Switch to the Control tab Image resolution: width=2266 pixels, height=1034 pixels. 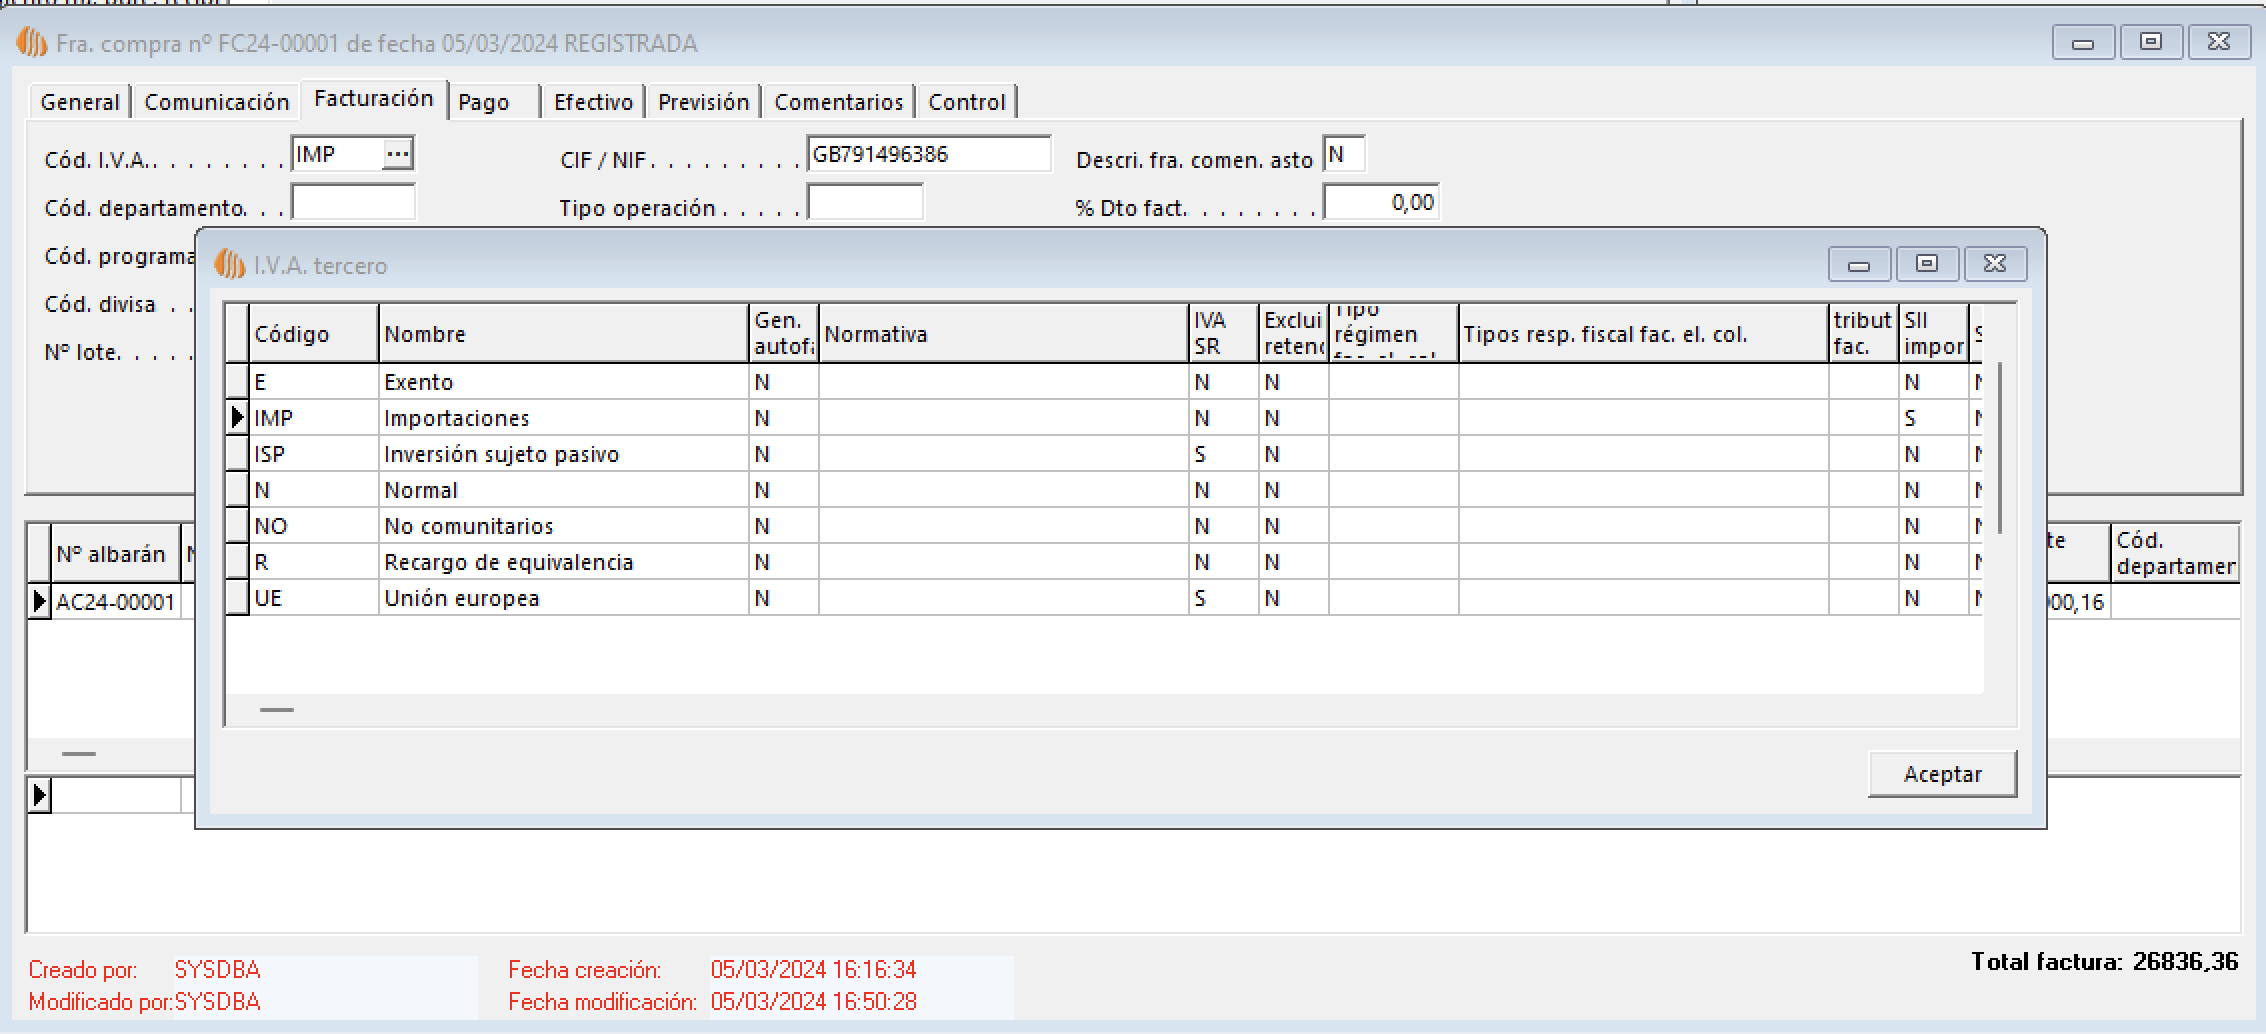966,102
